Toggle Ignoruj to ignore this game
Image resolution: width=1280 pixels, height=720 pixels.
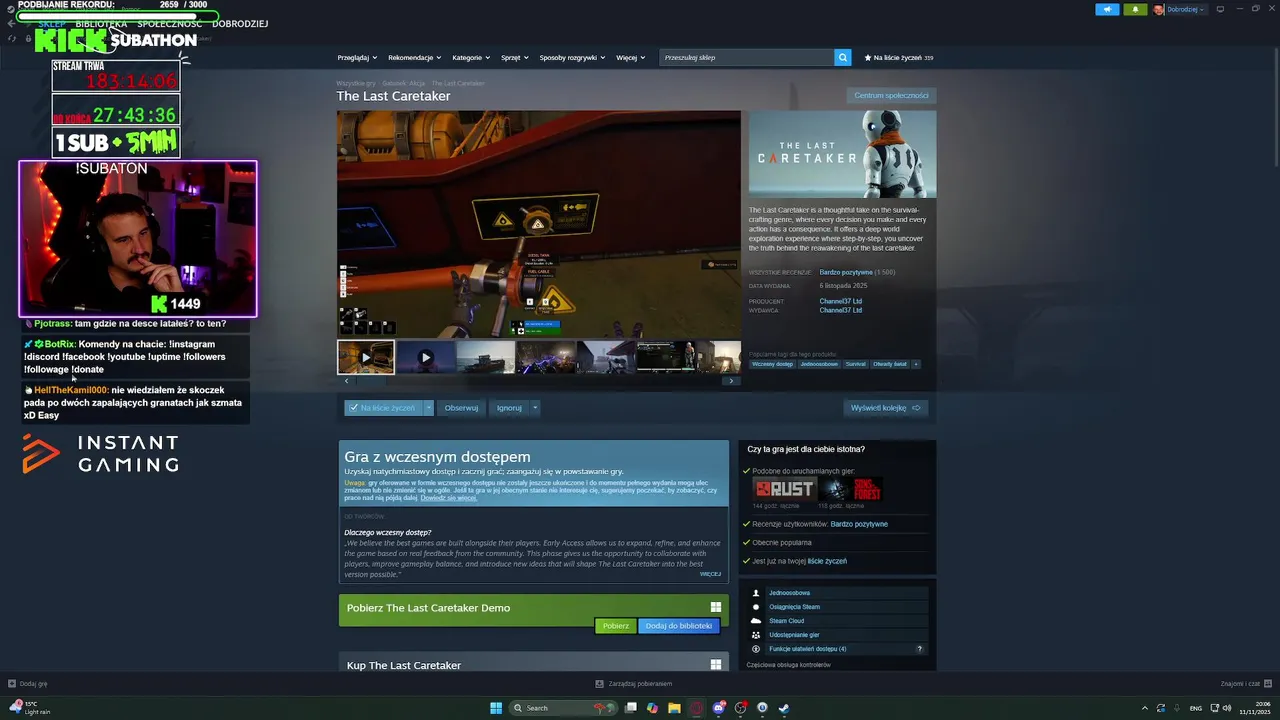[510, 408]
